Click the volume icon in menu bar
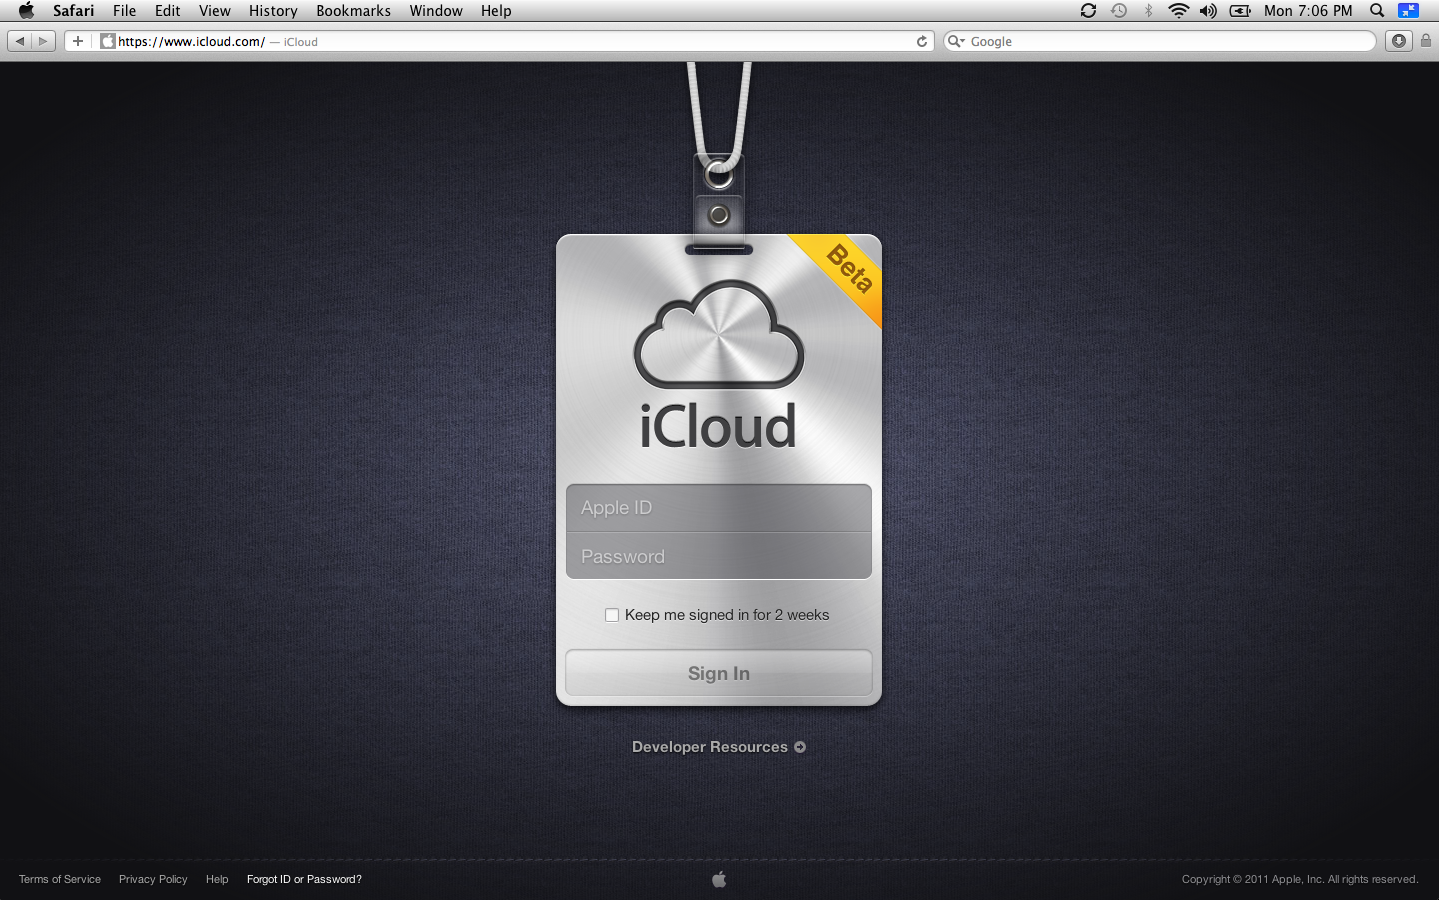Screen dimensions: 1439x900 coord(1208,11)
